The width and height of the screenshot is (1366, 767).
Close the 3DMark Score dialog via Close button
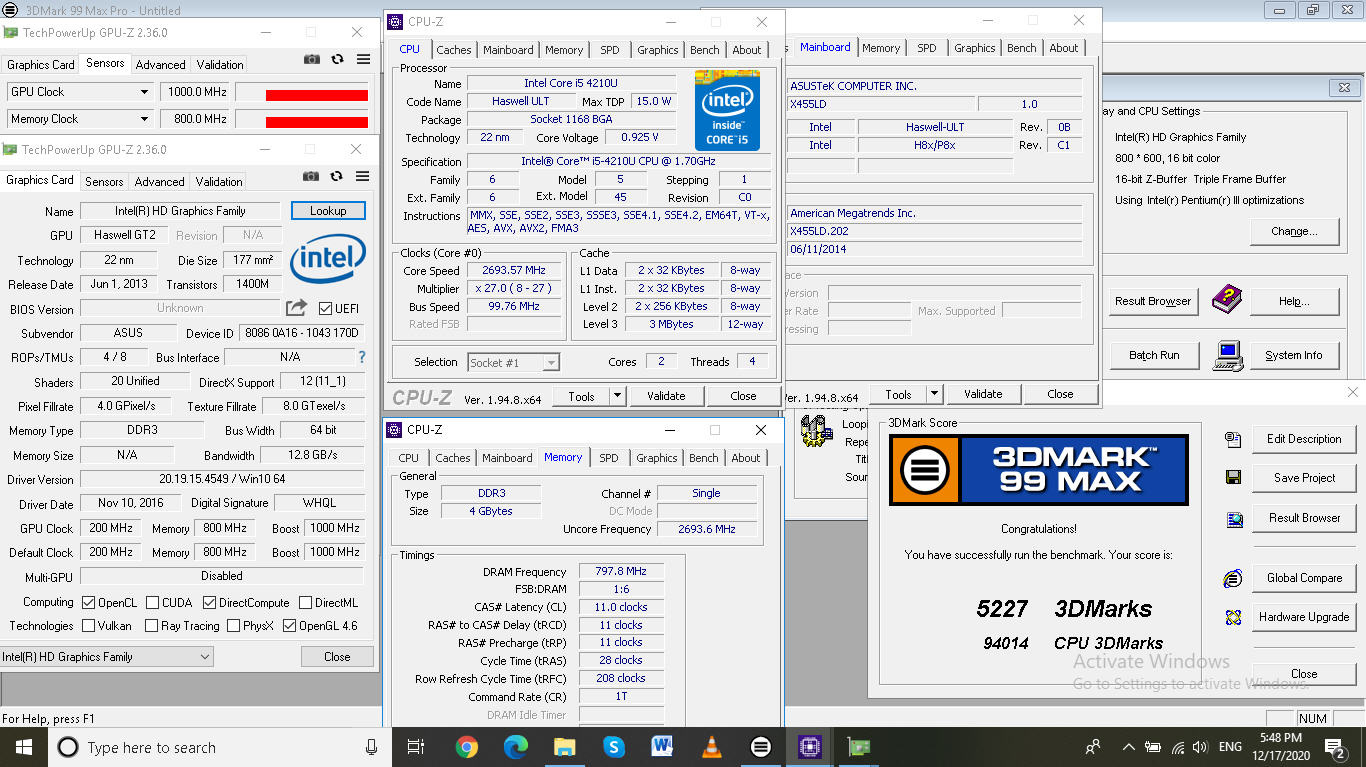click(1304, 674)
